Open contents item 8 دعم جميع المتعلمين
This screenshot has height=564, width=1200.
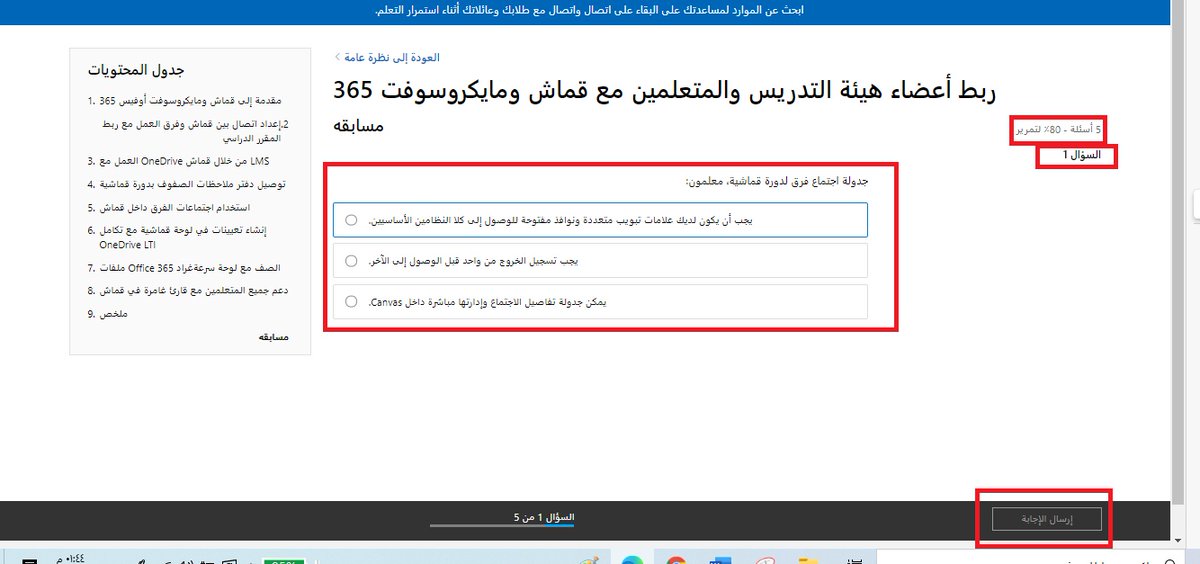190,291
